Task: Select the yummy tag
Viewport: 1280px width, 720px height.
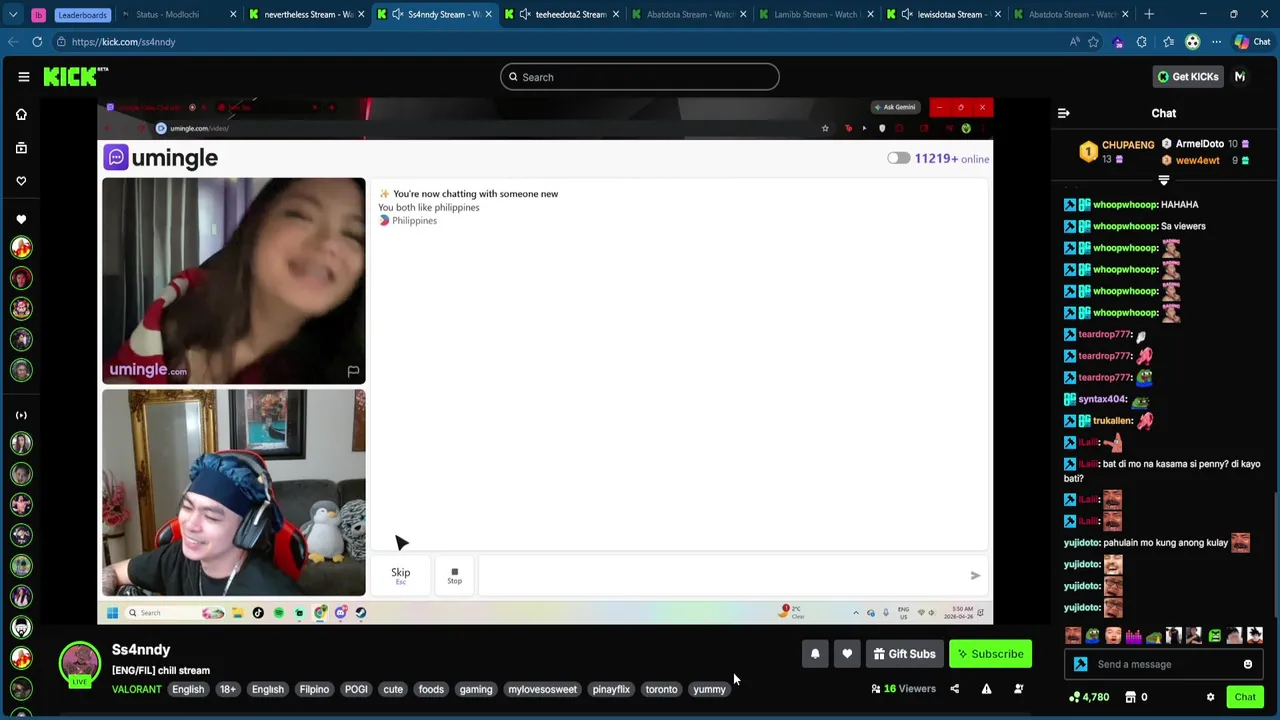Action: click(x=709, y=689)
